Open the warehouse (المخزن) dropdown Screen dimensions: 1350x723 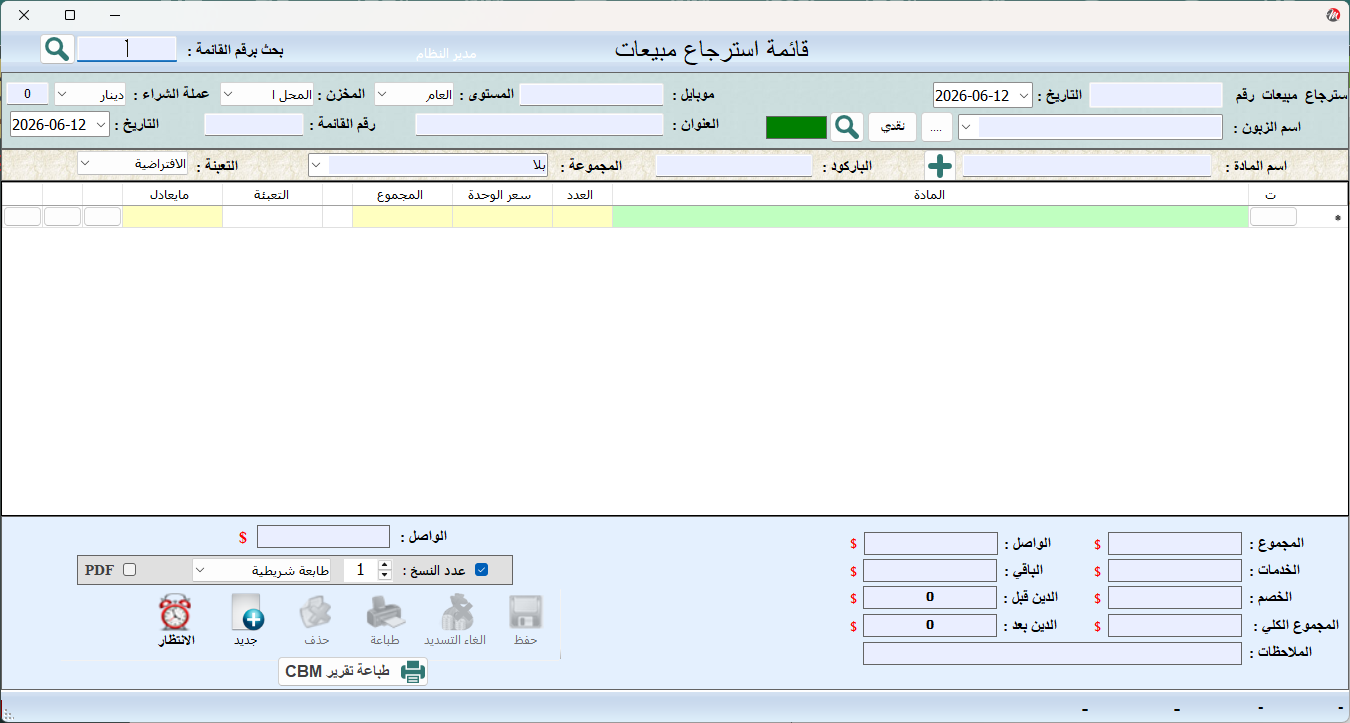[228, 95]
